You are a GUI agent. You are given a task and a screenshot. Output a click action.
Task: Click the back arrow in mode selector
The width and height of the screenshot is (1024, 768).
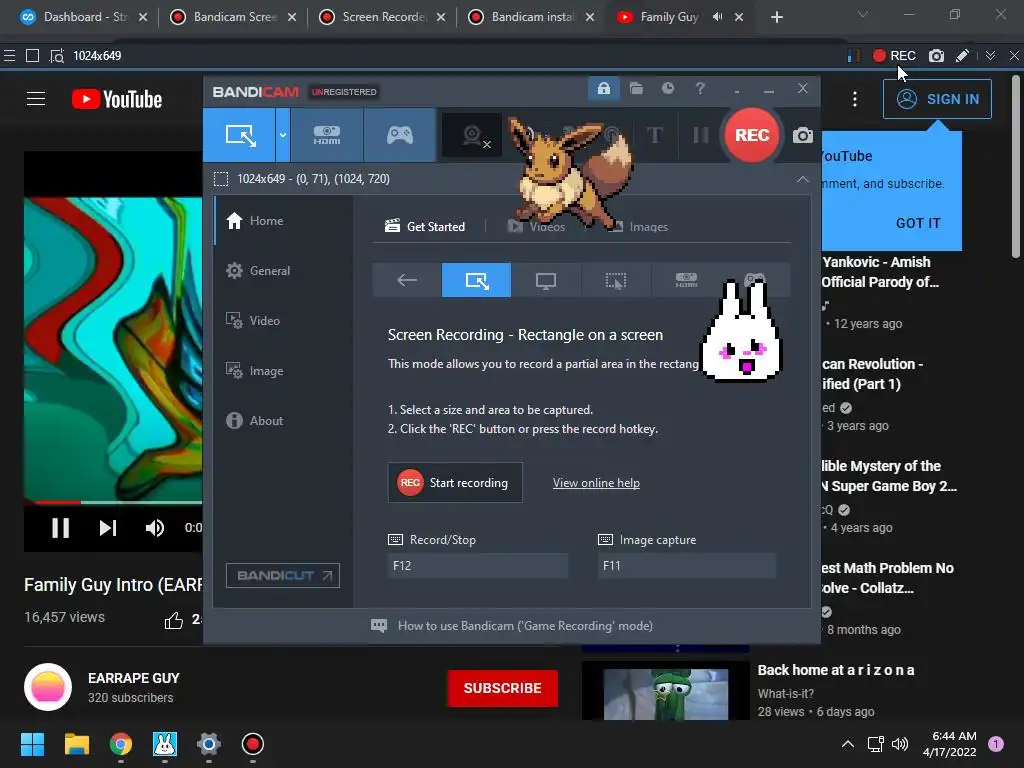407,280
